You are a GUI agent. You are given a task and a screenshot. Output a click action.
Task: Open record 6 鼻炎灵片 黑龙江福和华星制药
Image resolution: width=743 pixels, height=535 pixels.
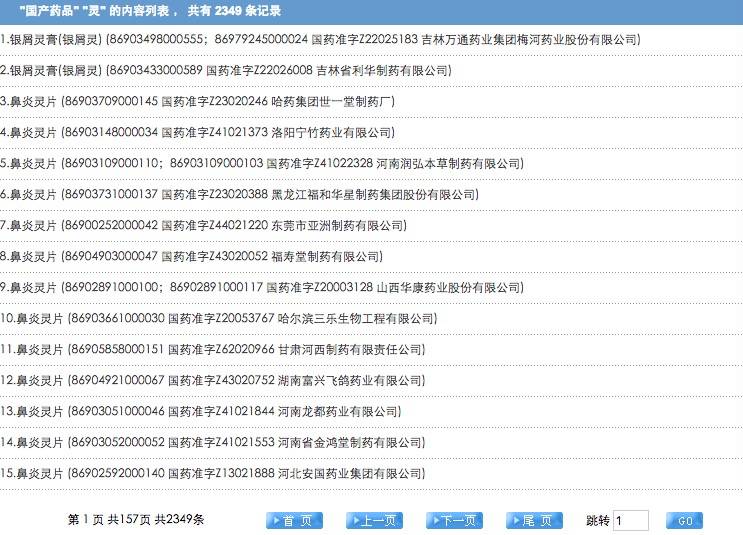click(239, 194)
